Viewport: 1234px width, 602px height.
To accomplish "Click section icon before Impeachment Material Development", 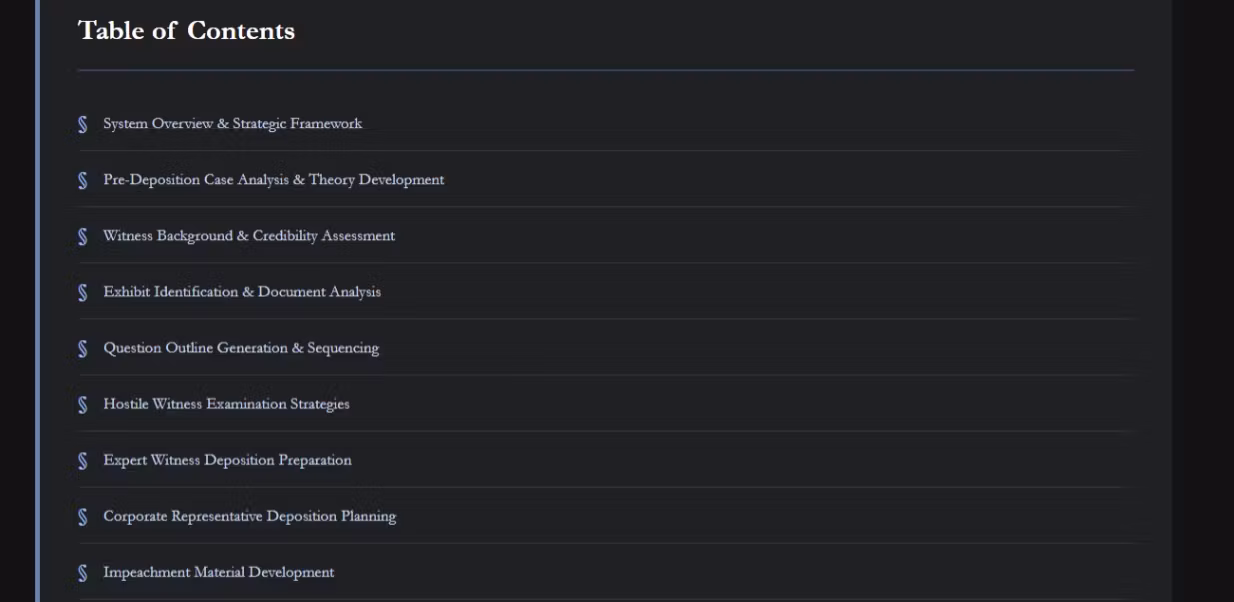I will click(x=83, y=572).
